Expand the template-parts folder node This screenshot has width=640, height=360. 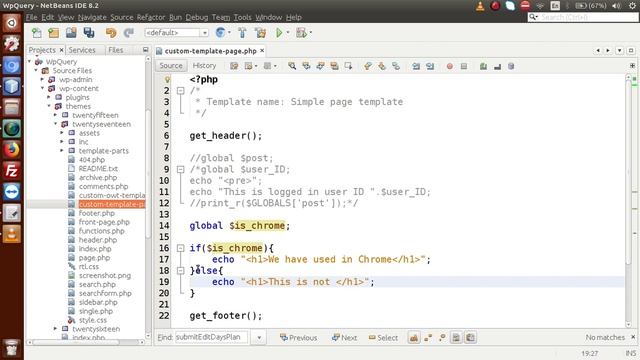pos(62,151)
